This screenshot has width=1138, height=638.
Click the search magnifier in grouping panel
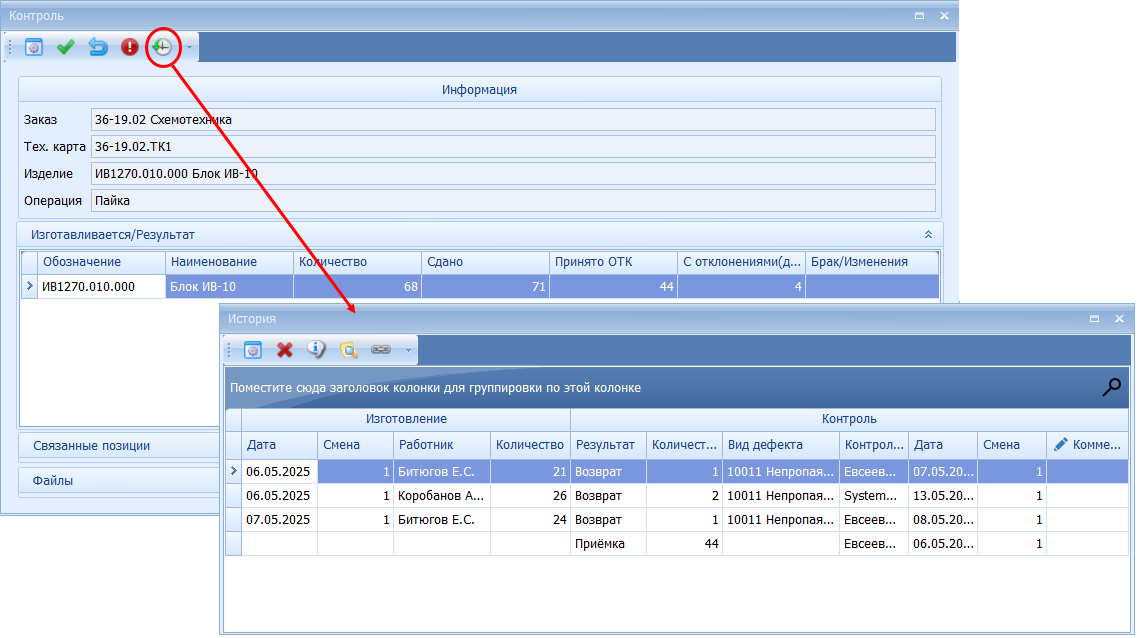1111,388
